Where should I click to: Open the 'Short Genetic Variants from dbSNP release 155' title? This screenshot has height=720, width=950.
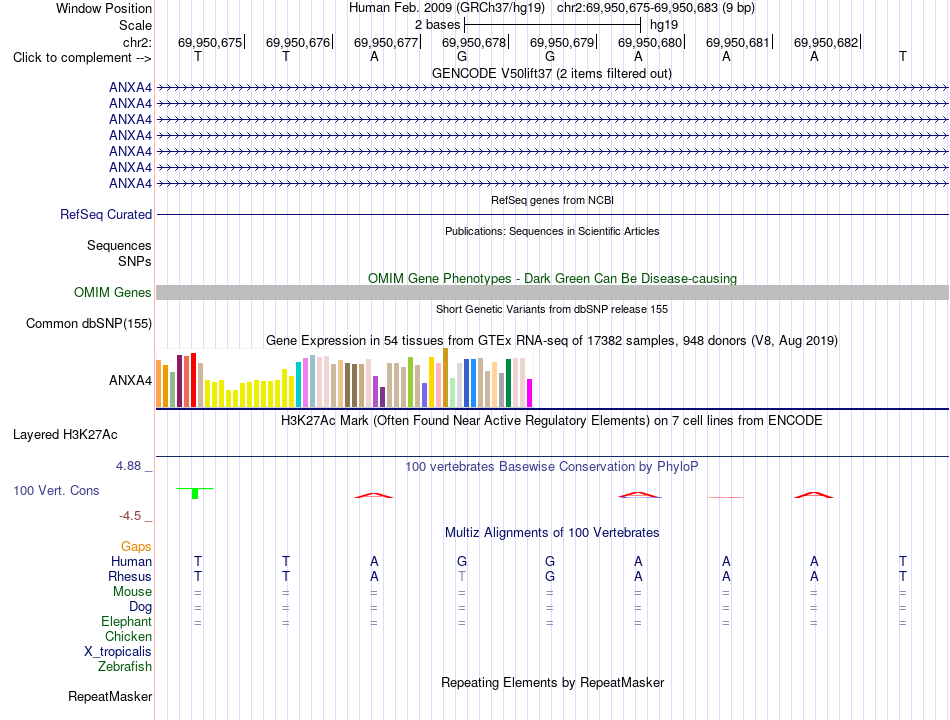point(552,309)
